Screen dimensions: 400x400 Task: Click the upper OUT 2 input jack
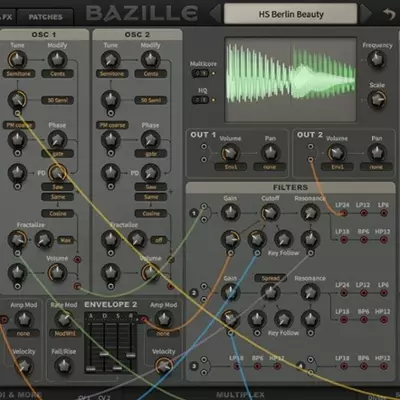click(310, 146)
